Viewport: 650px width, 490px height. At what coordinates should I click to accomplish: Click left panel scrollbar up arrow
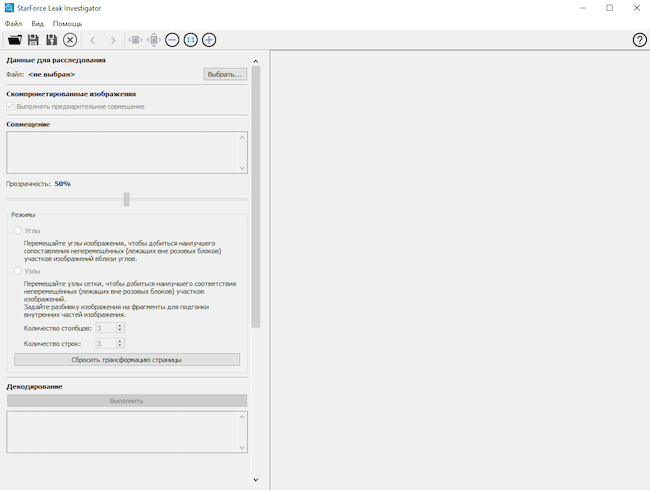click(256, 61)
